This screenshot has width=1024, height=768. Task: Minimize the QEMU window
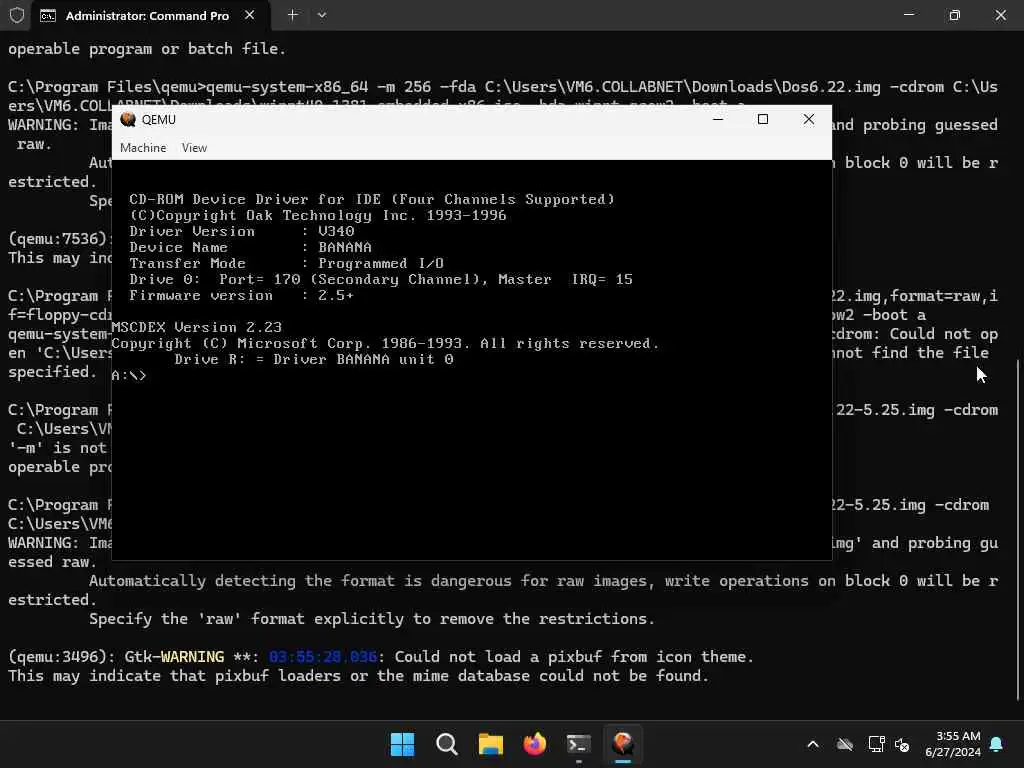coord(718,119)
